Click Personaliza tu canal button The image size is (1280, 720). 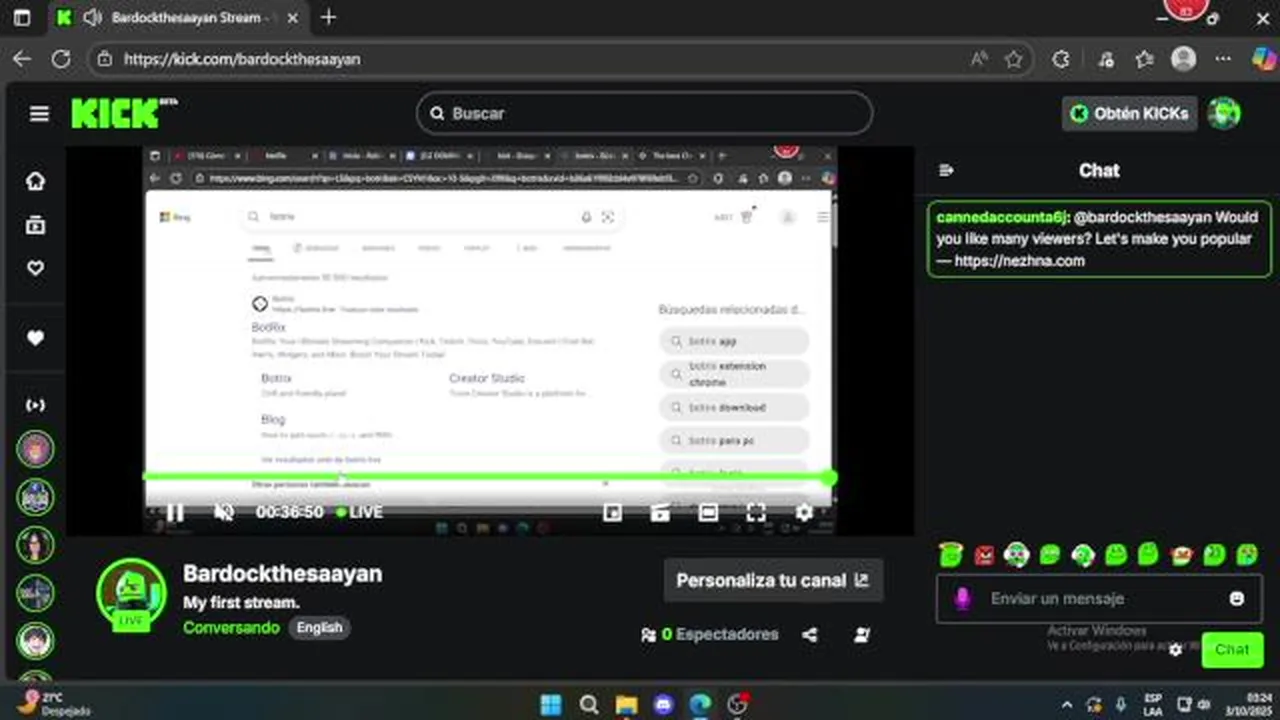click(x=773, y=580)
